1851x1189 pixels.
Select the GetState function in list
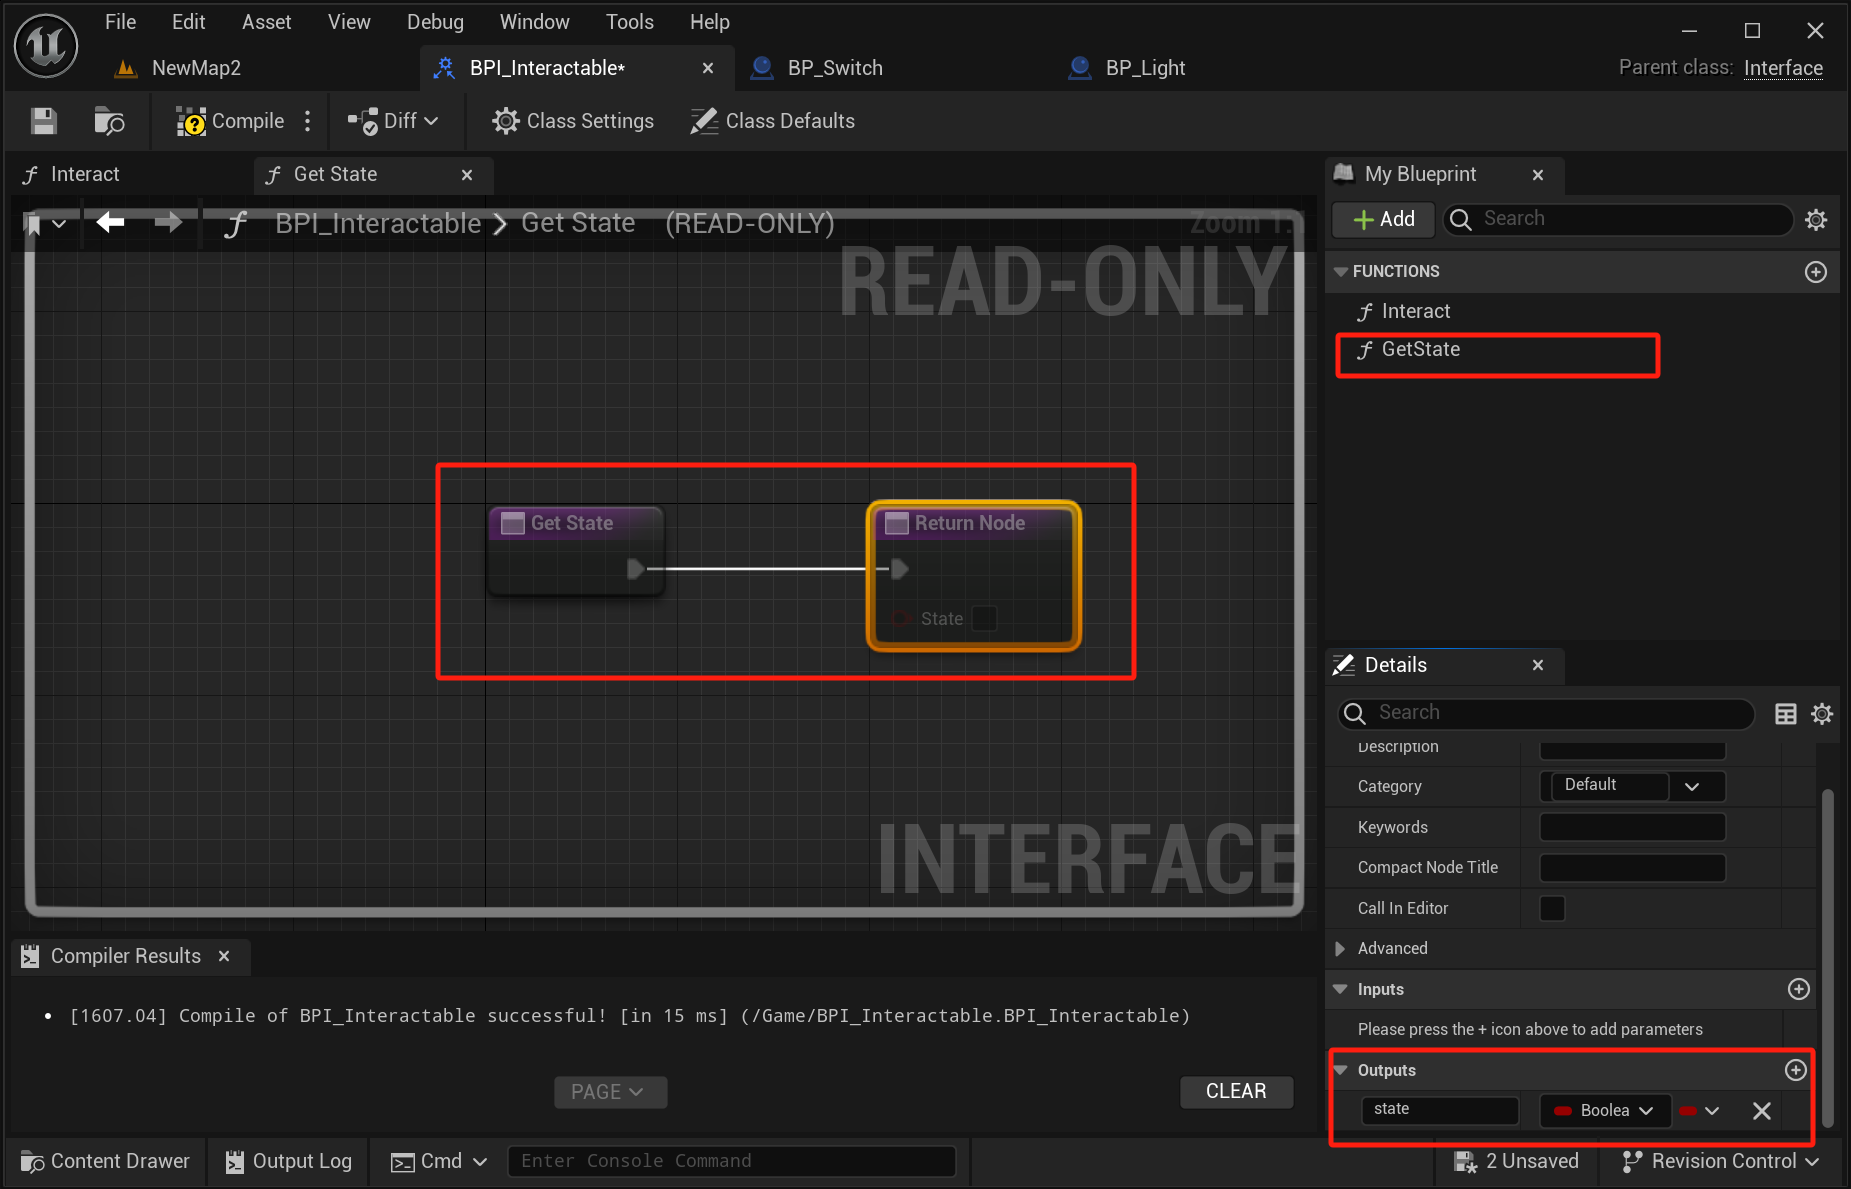(1420, 349)
